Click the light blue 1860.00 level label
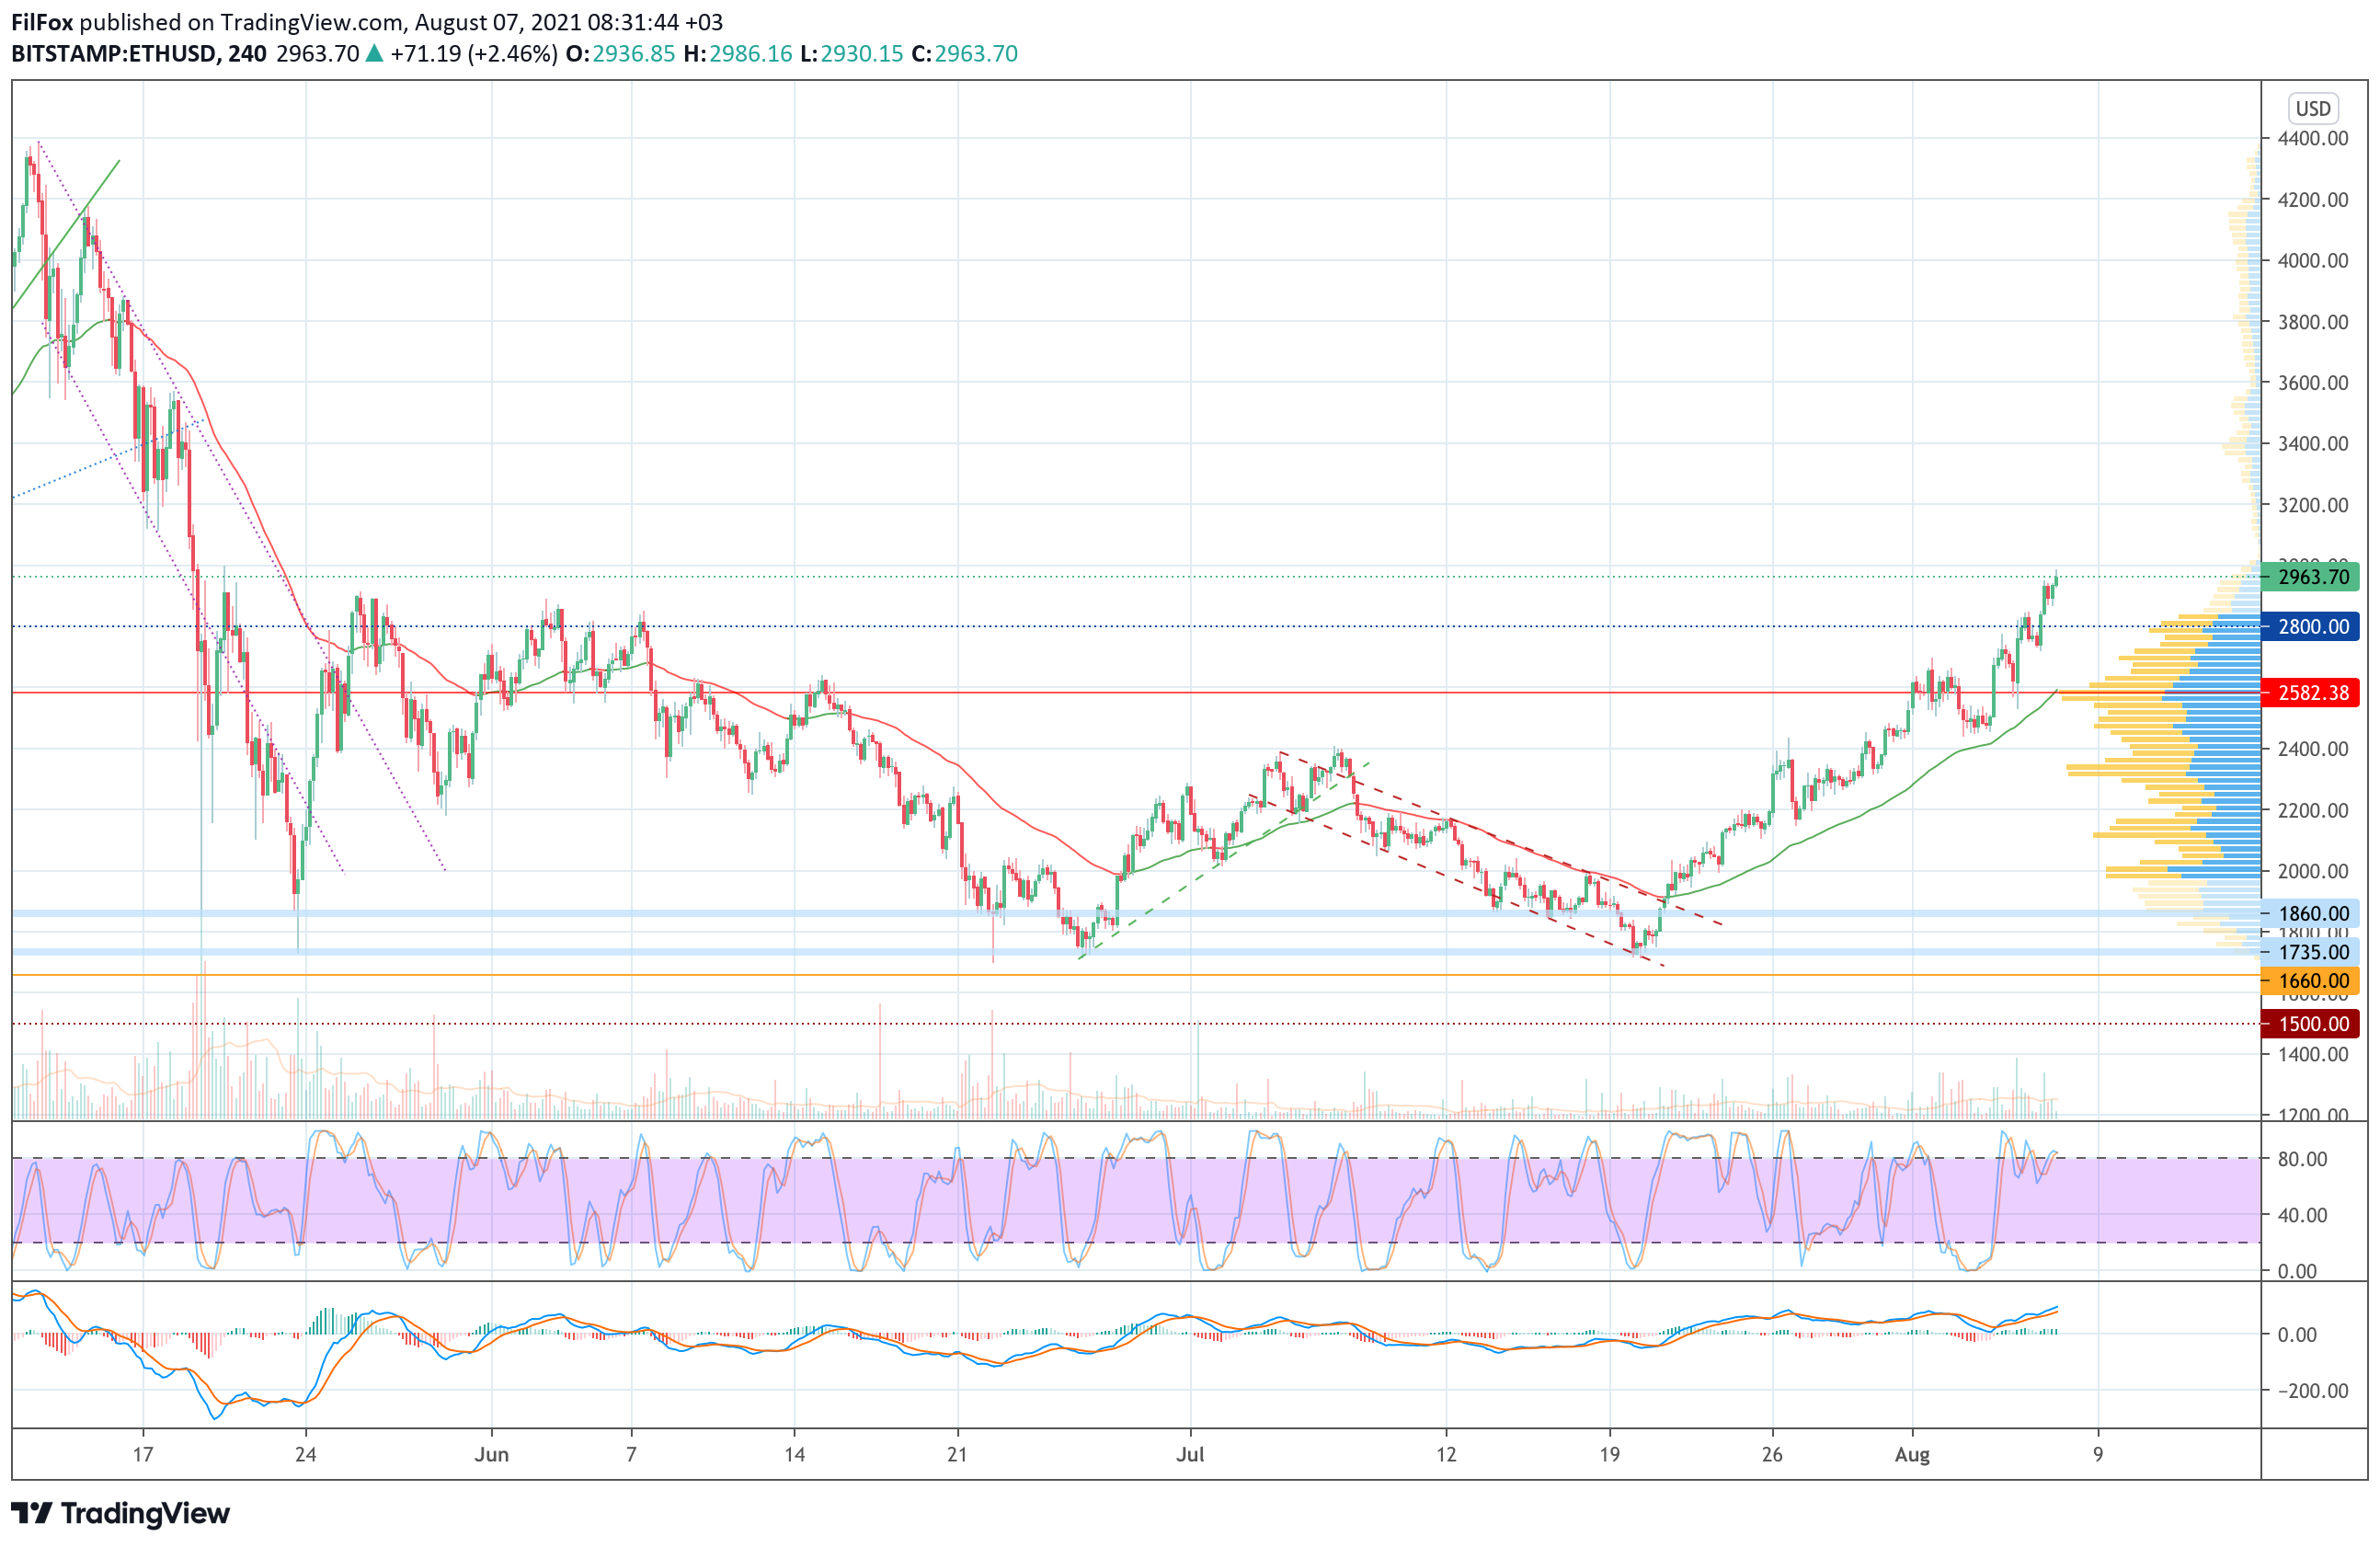This screenshot has width=2380, height=1547. coord(2312,913)
